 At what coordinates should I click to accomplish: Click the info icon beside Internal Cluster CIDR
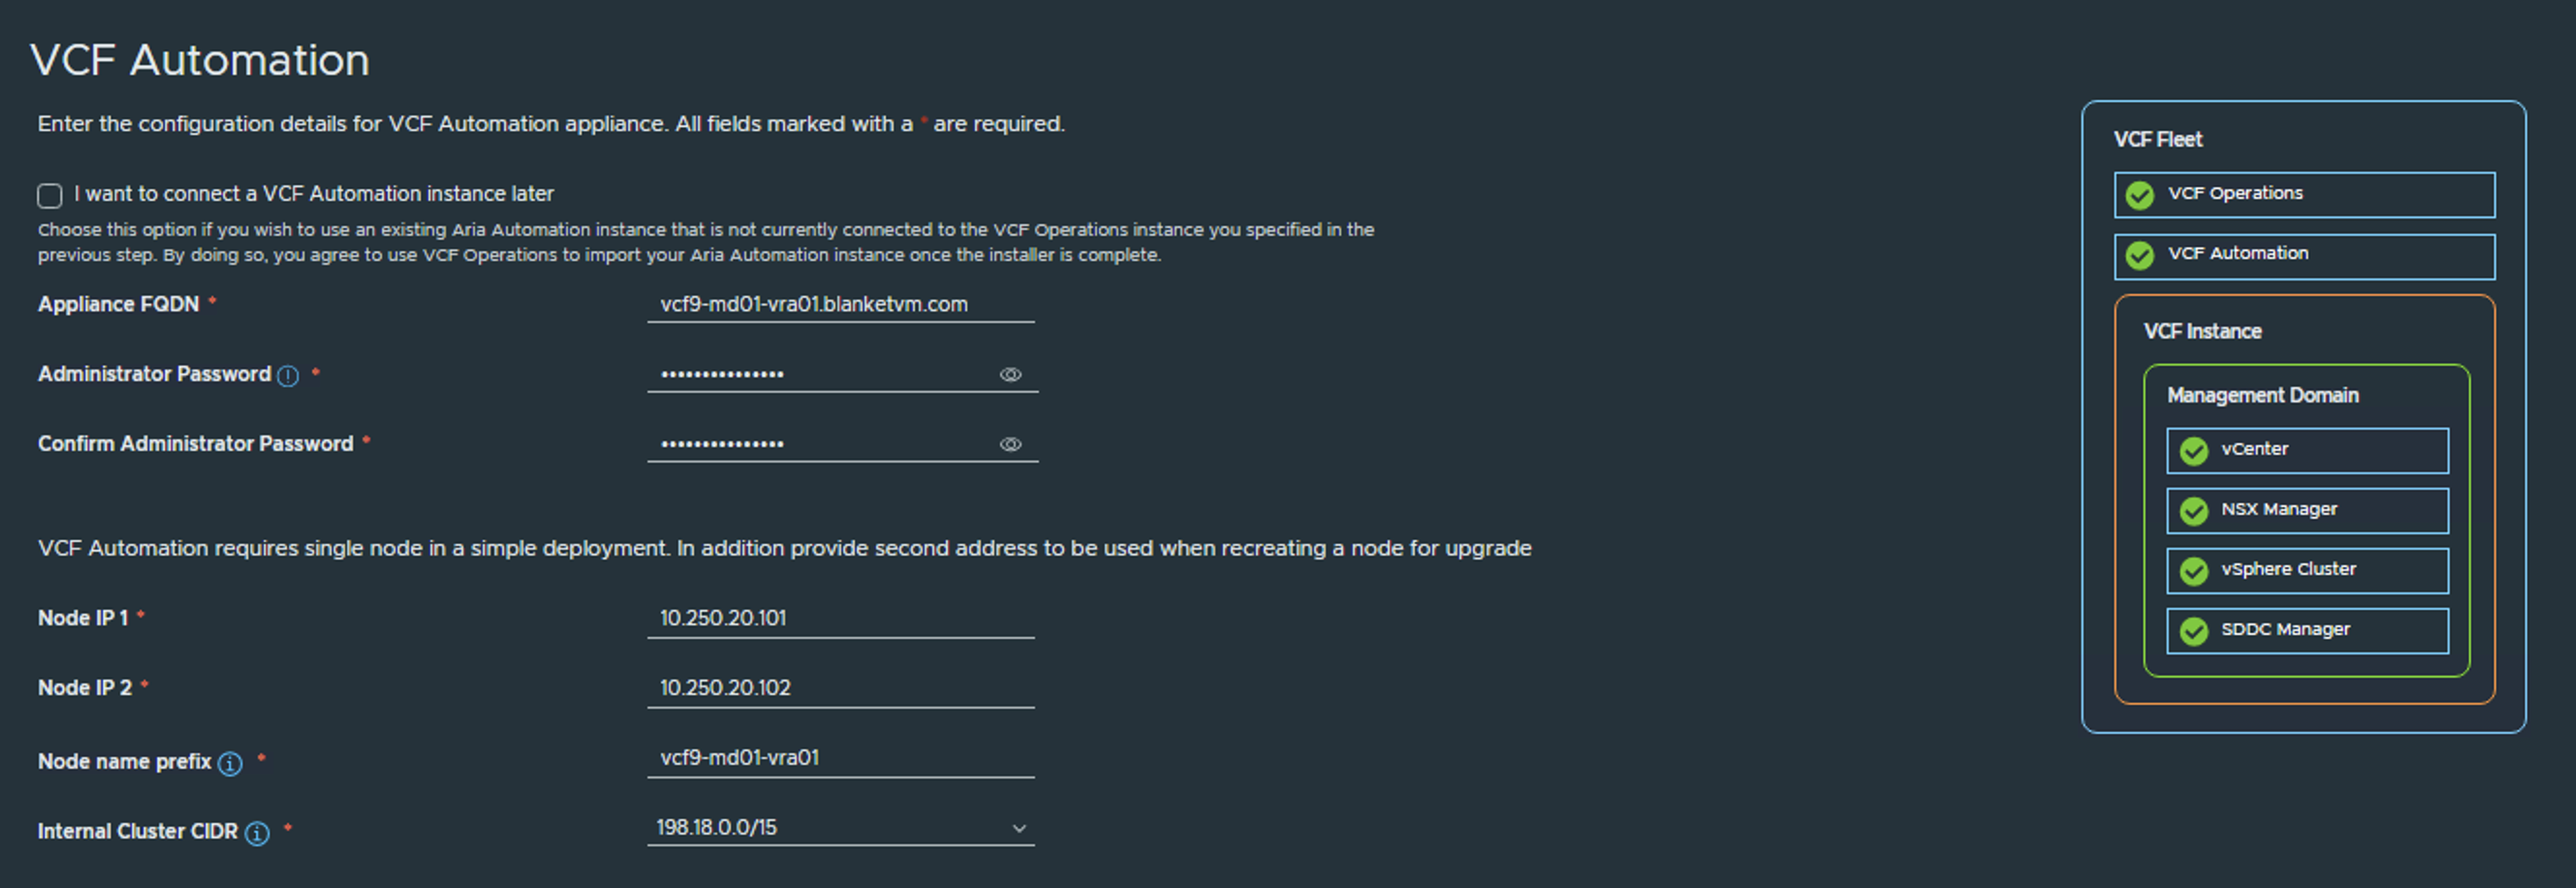258,834
